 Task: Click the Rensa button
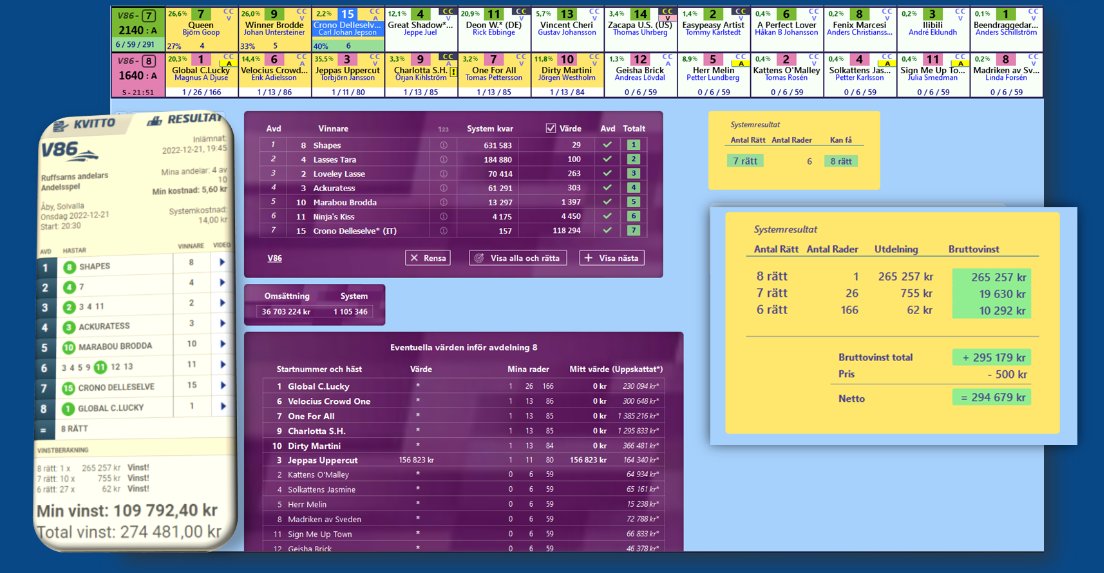427,258
